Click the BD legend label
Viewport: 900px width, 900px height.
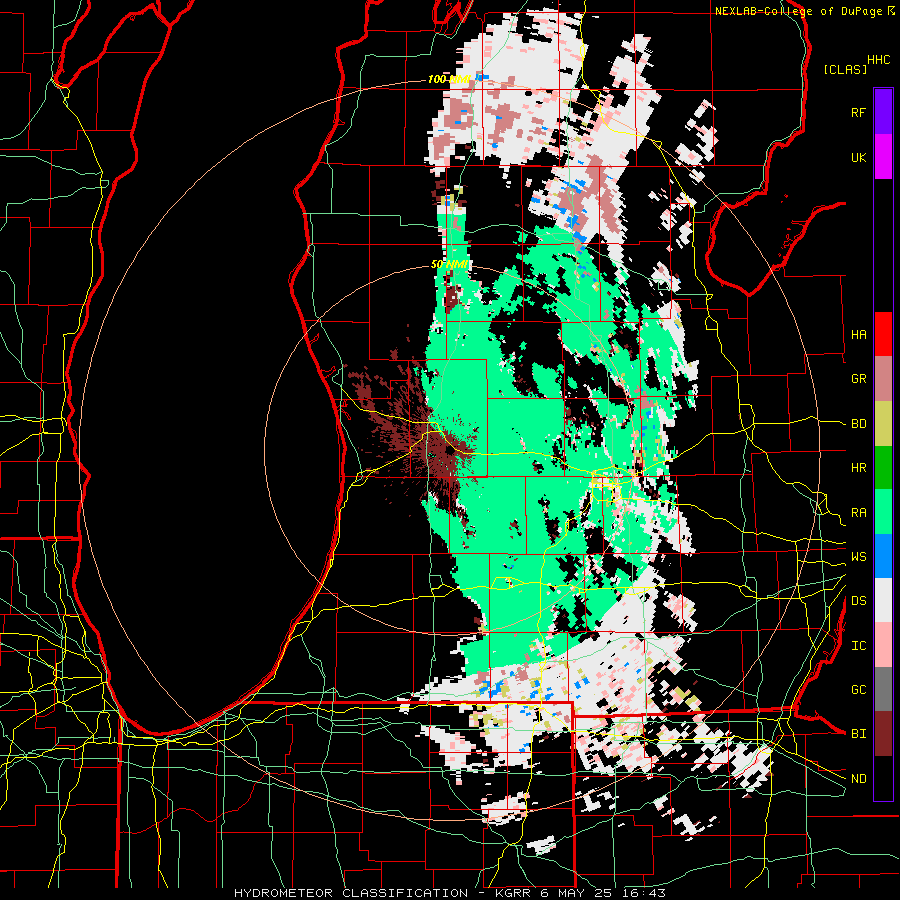858,424
